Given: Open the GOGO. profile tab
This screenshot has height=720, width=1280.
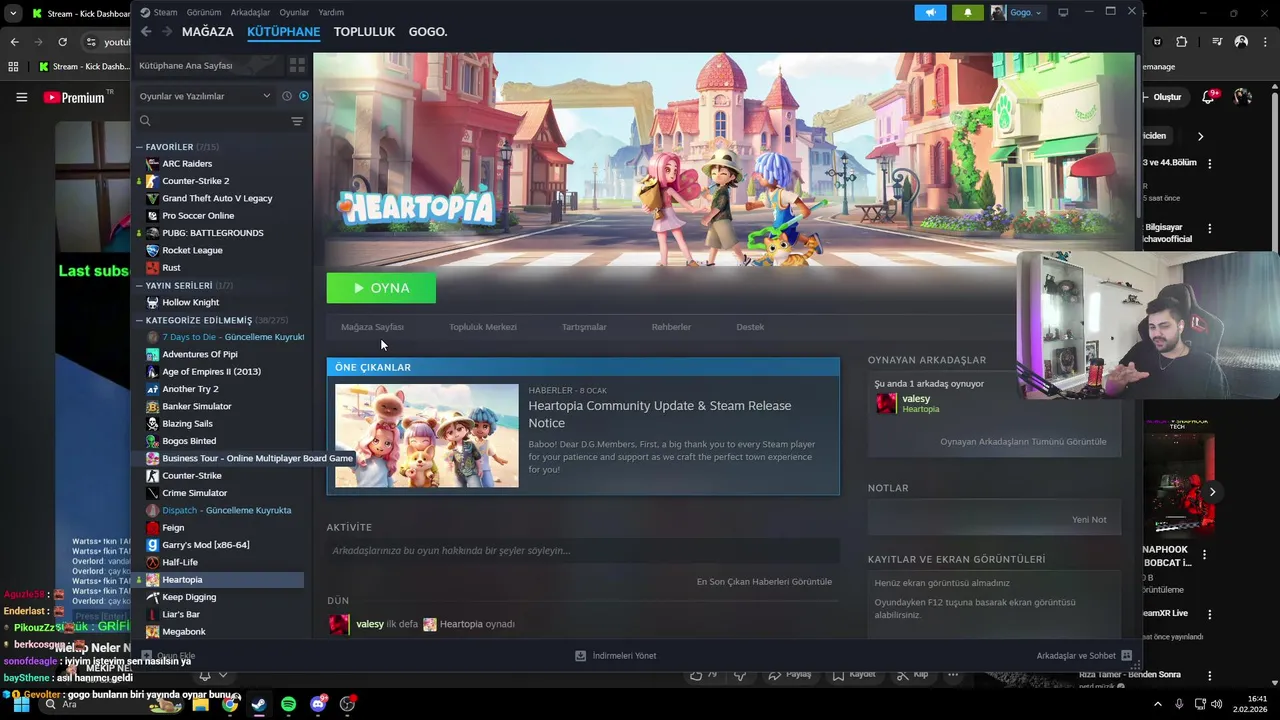Looking at the screenshot, I should coord(428,32).
